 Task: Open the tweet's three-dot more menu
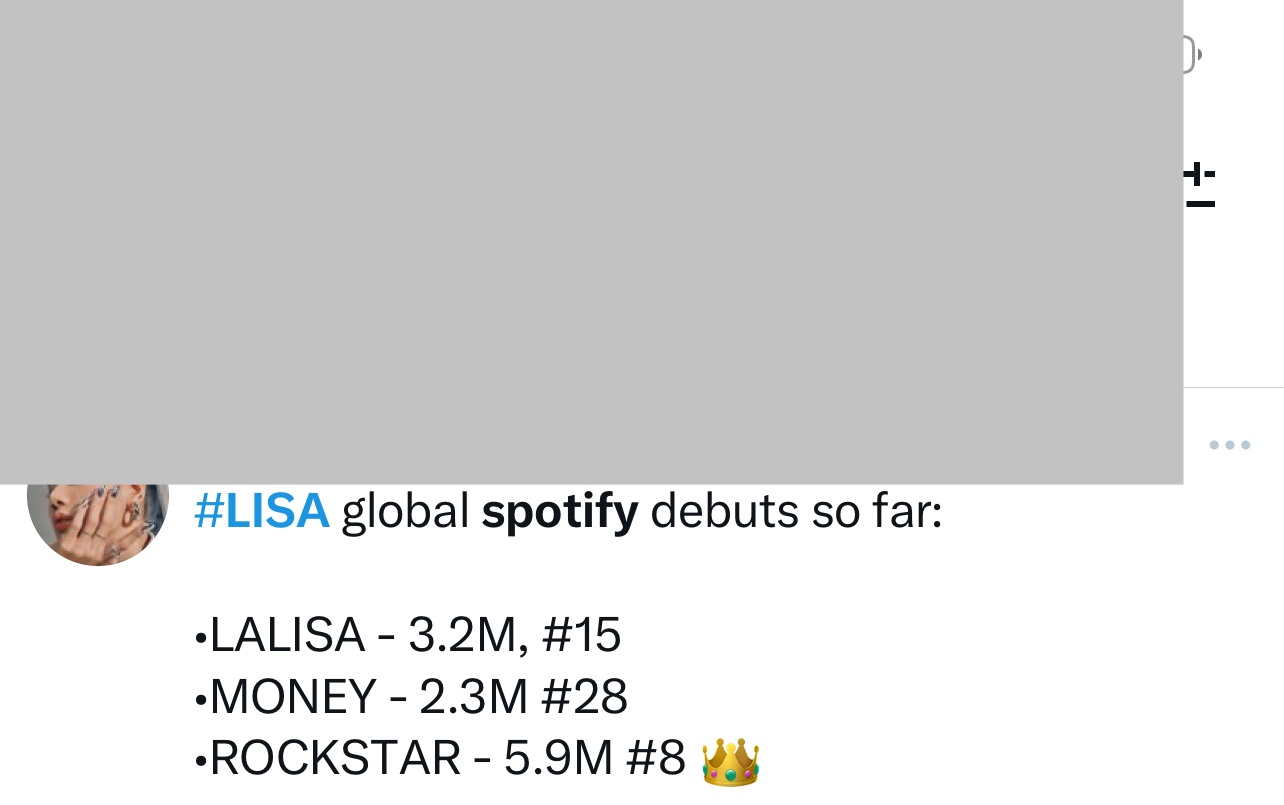point(1229,445)
